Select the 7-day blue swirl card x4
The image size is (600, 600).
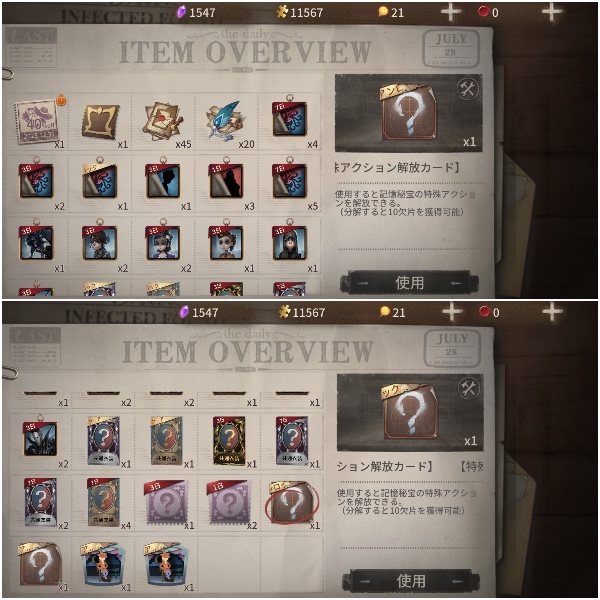pos(290,119)
